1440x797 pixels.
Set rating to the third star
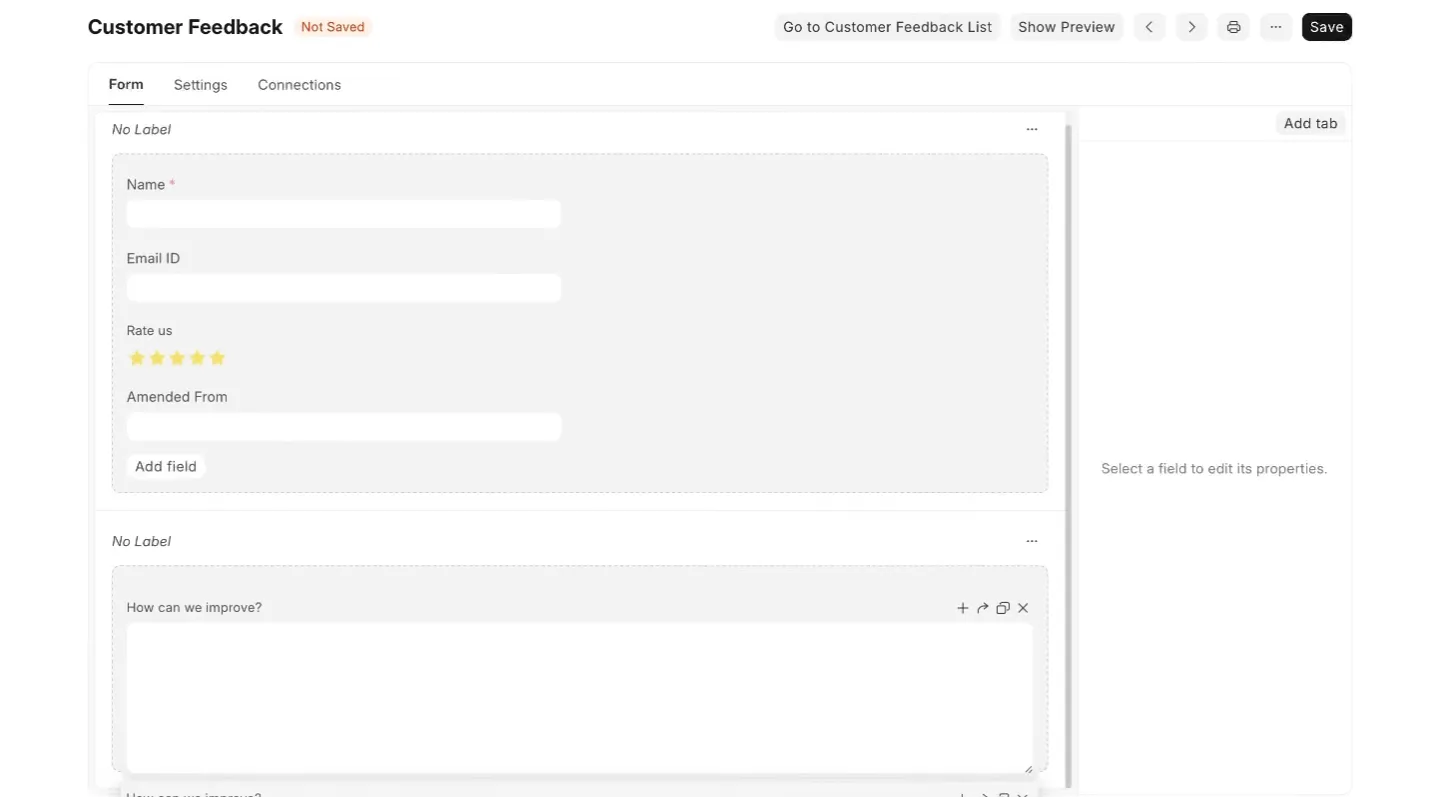(x=177, y=358)
